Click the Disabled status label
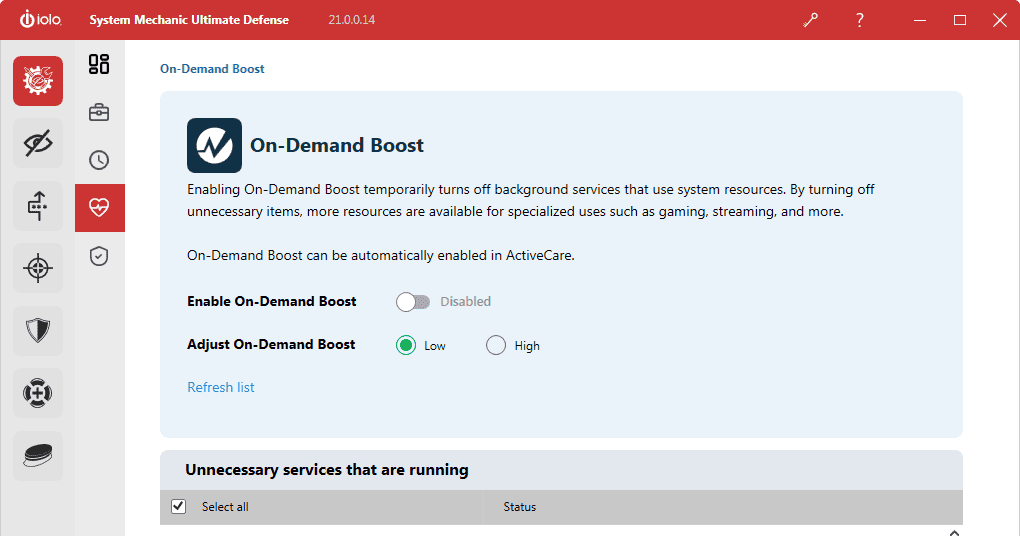 coord(465,302)
